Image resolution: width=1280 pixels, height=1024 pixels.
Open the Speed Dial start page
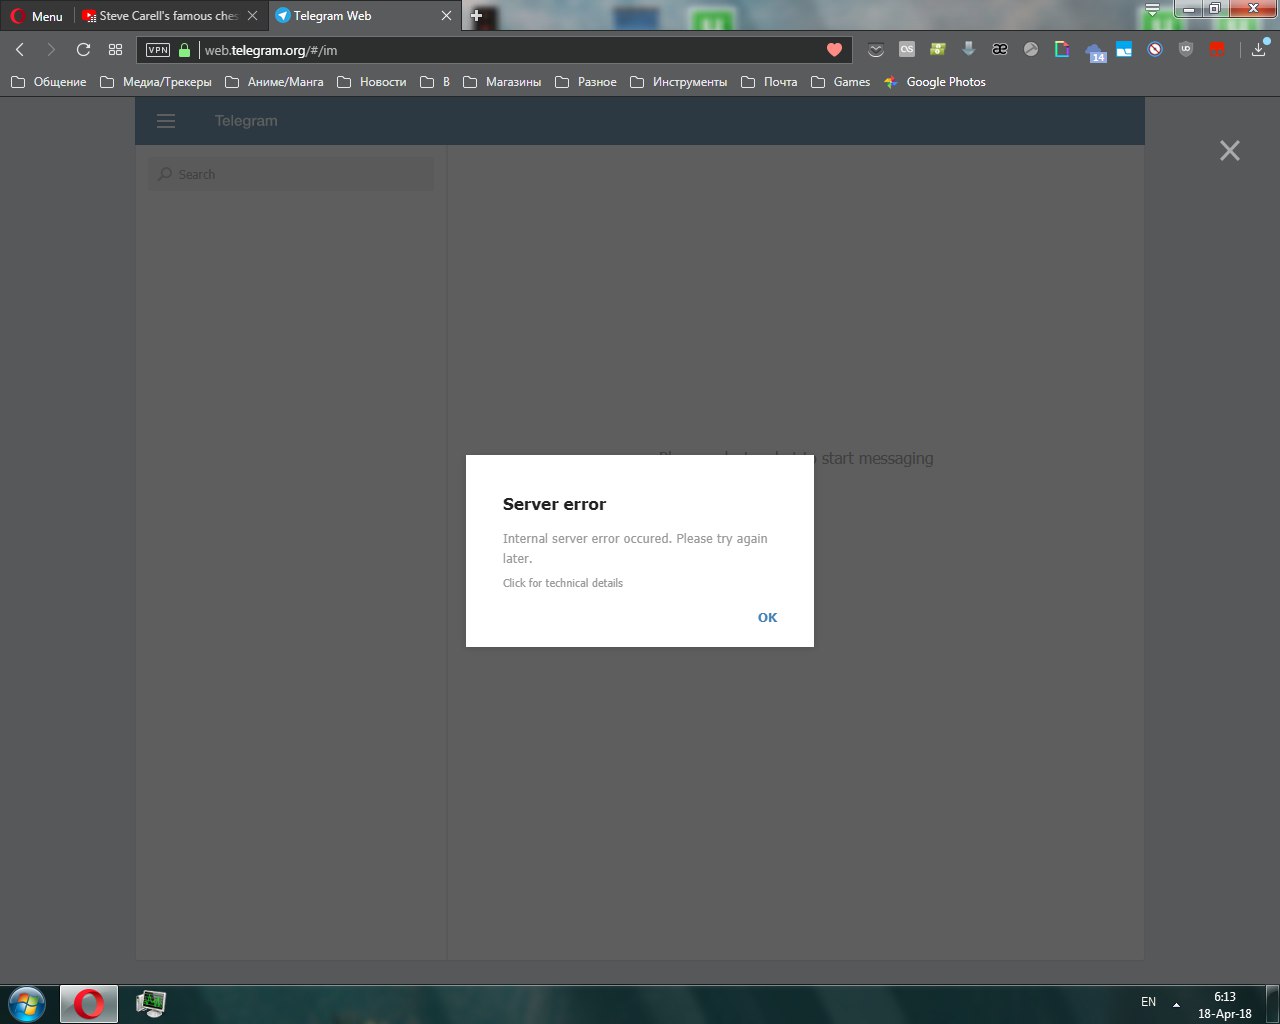(x=115, y=50)
